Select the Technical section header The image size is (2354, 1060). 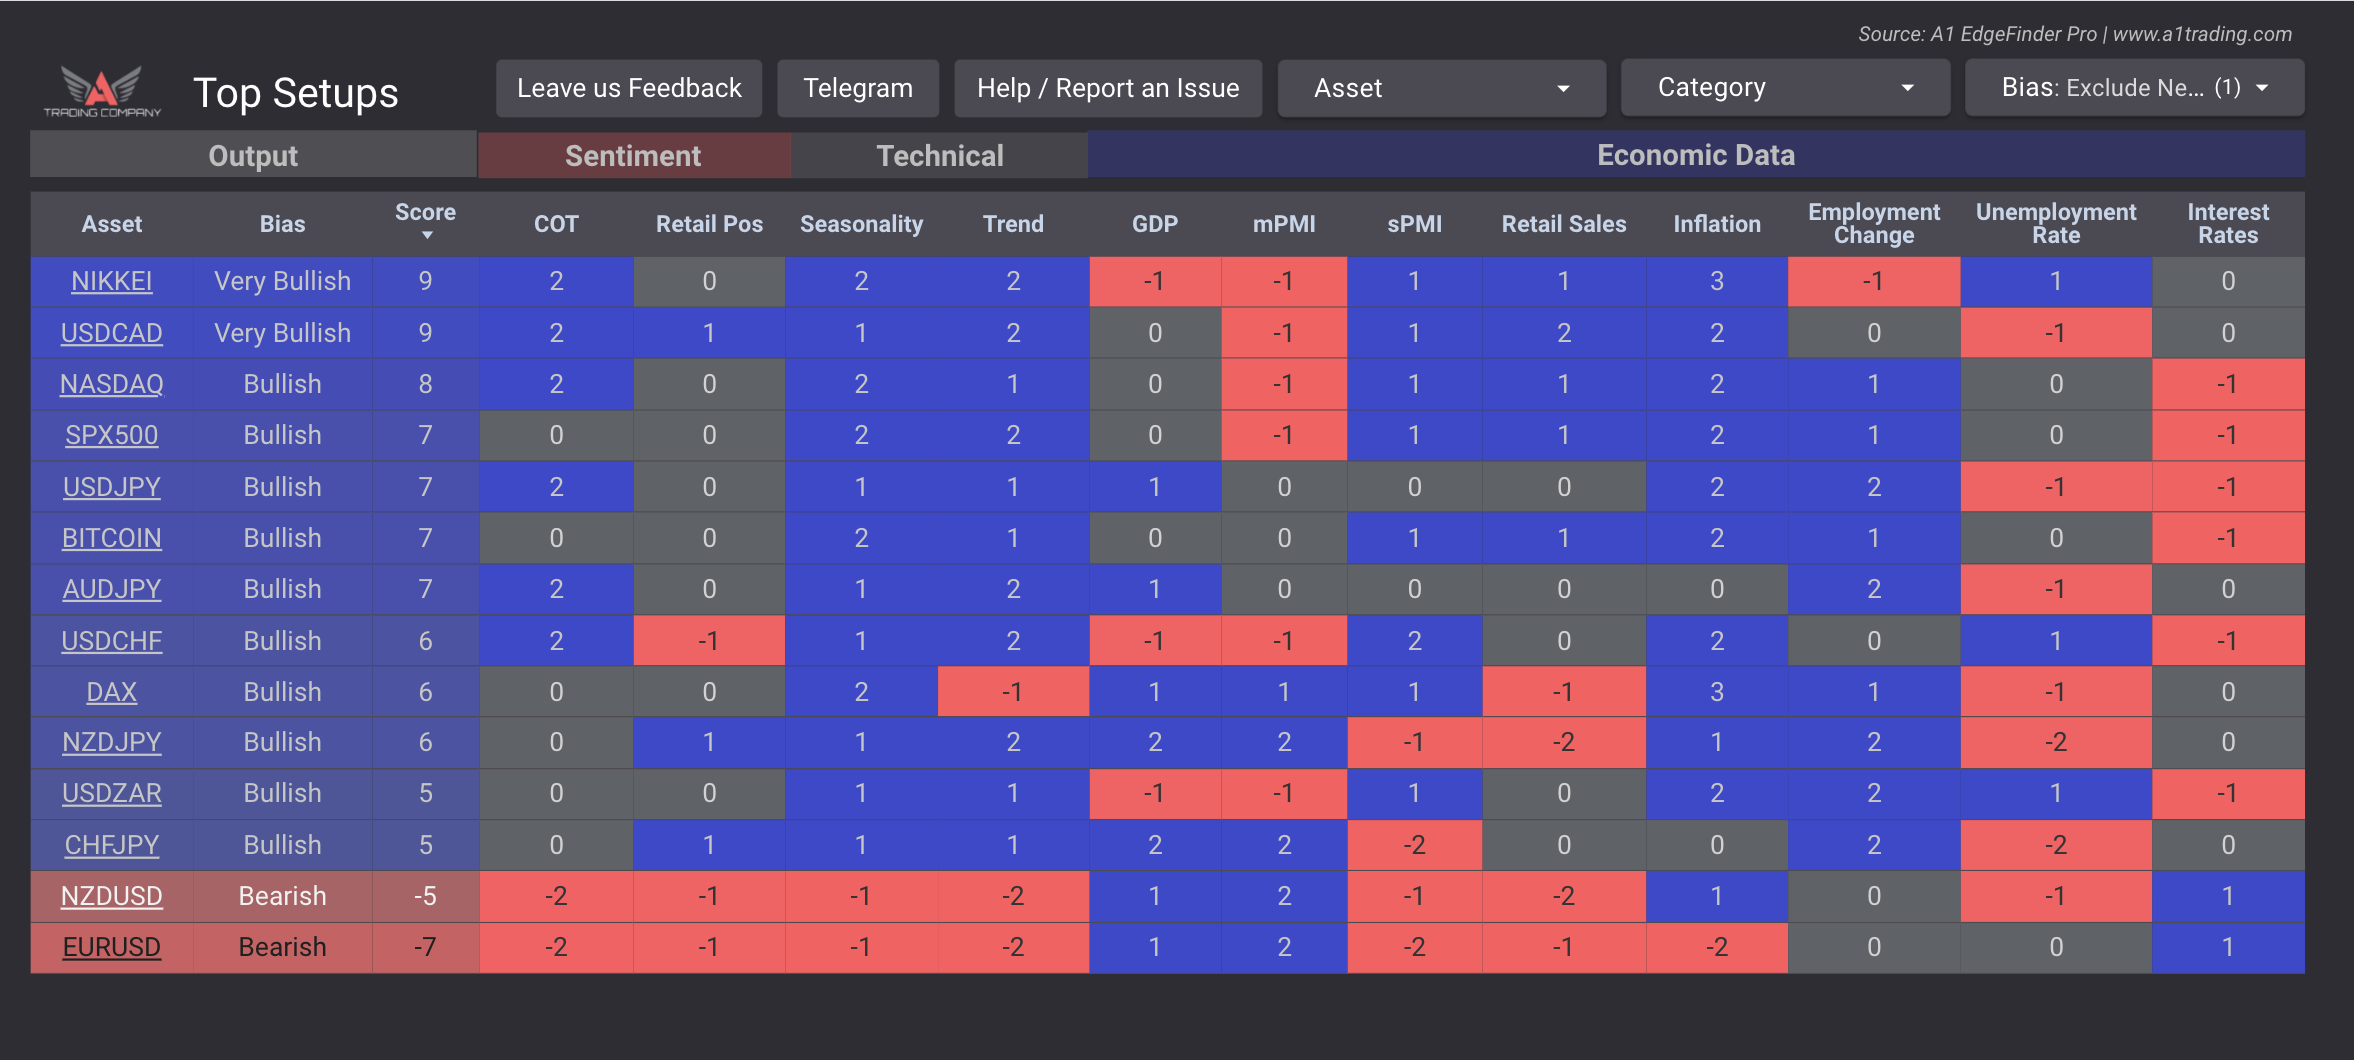coord(939,156)
